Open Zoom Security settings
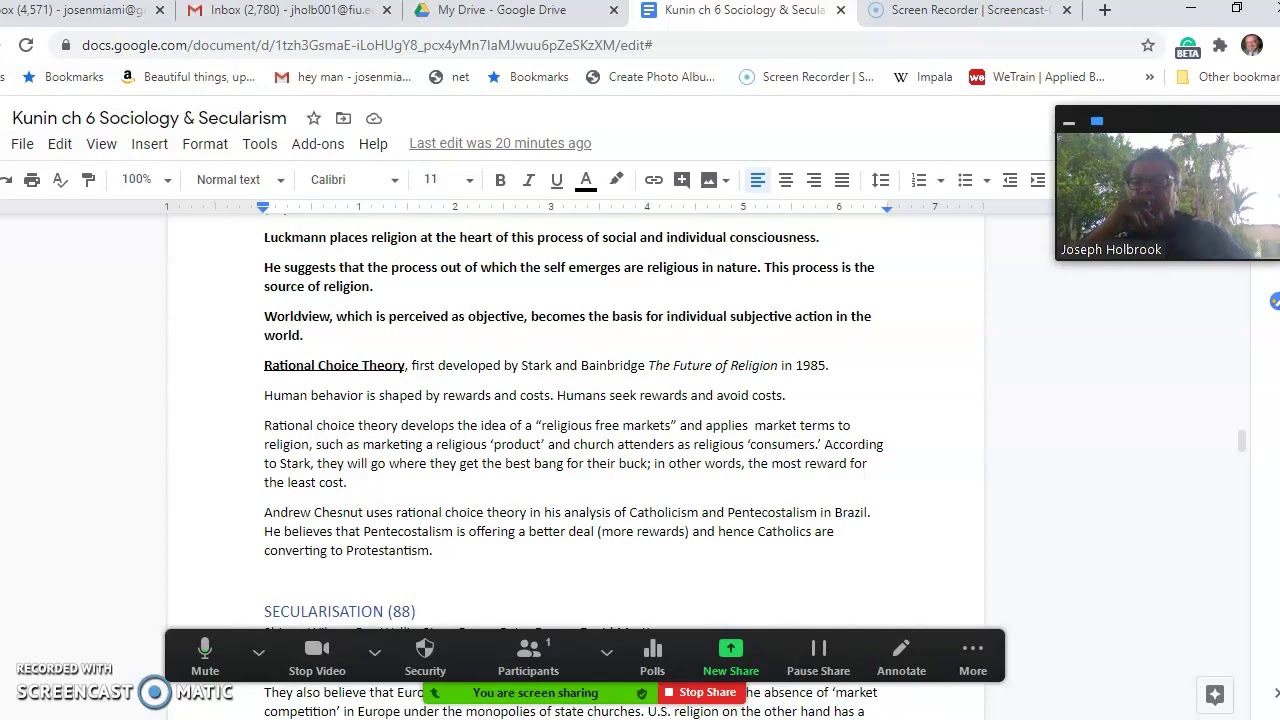Screen dimensions: 1280x720 (425, 657)
